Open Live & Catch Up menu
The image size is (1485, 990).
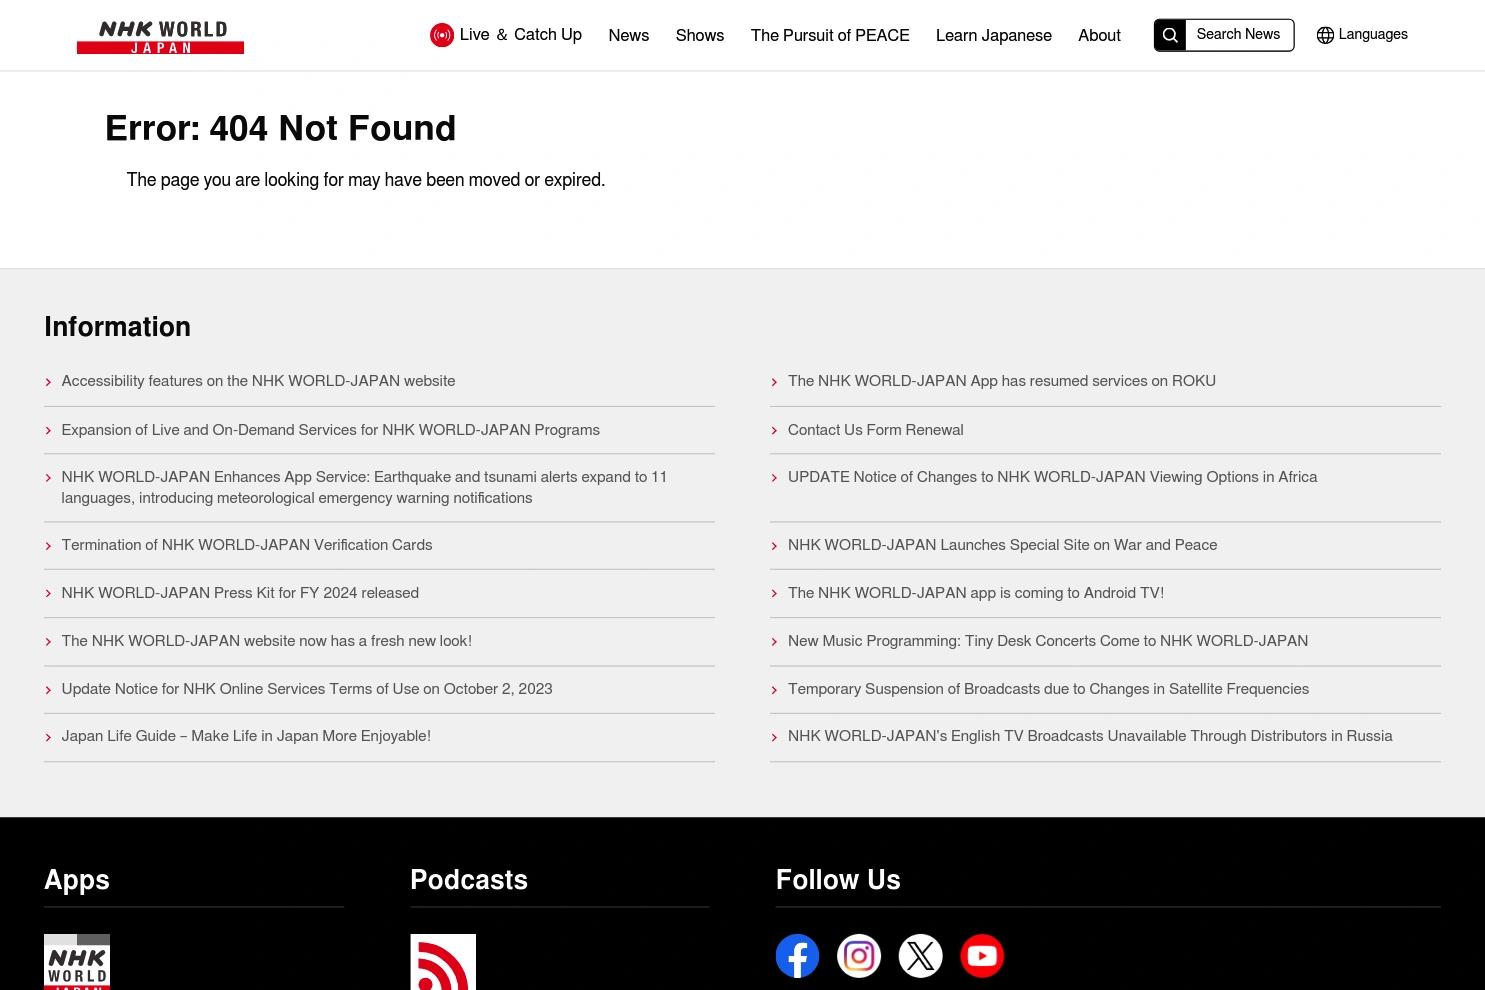click(x=506, y=35)
